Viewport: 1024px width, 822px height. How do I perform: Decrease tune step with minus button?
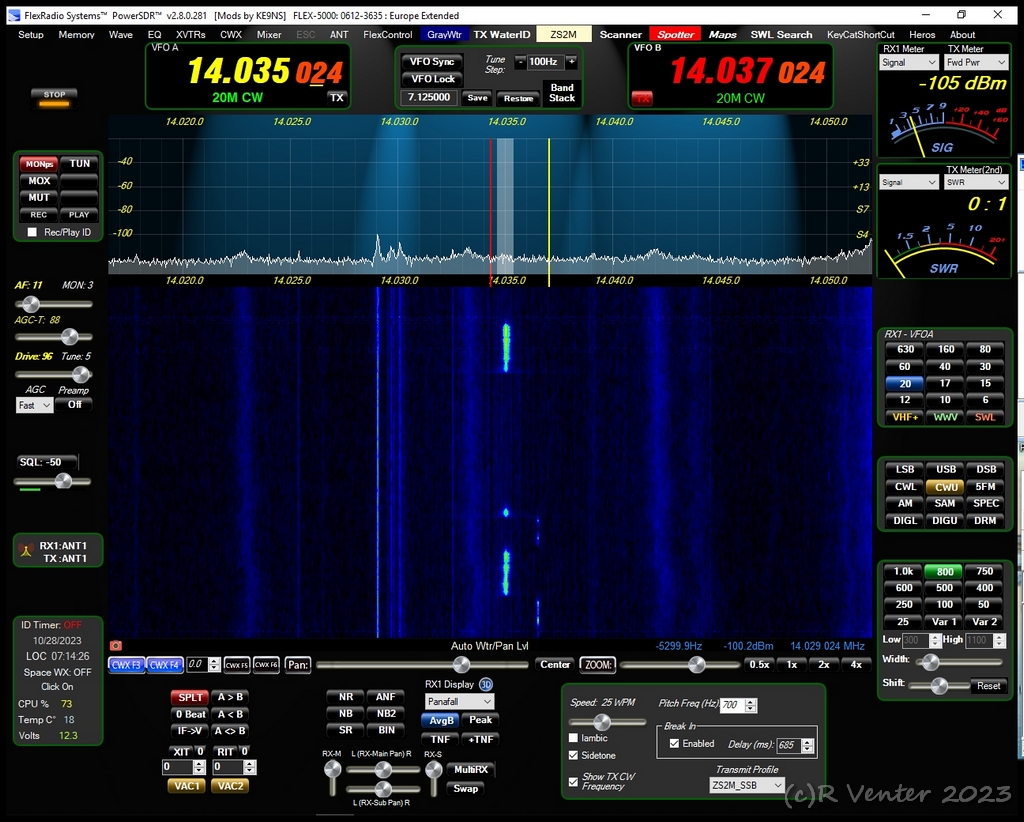tap(520, 62)
